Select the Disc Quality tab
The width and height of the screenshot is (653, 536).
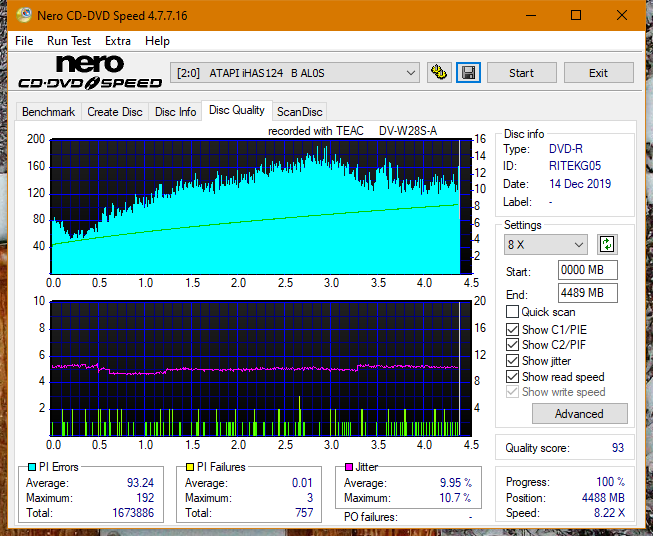[237, 110]
